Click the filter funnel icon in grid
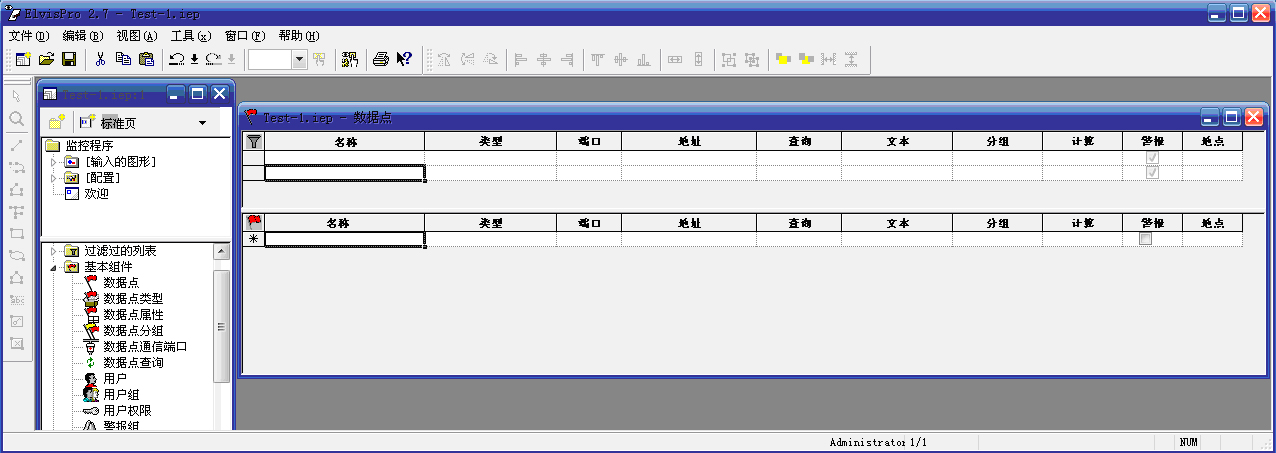The height and width of the screenshot is (453, 1276). click(254, 142)
